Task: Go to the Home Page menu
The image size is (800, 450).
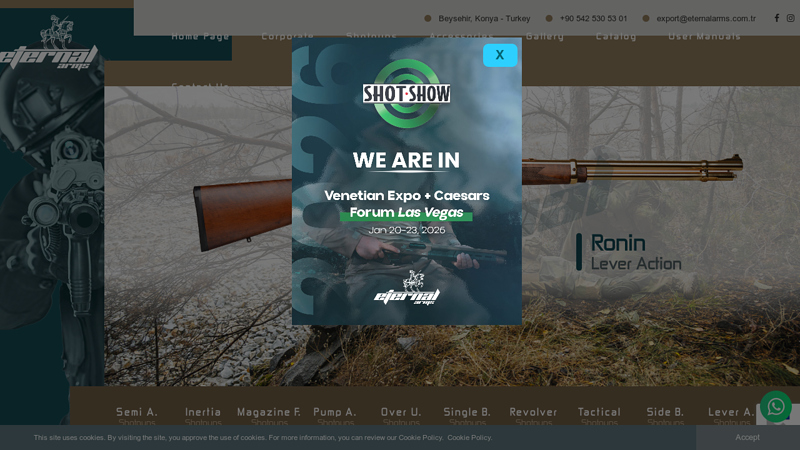Action: click(200, 37)
